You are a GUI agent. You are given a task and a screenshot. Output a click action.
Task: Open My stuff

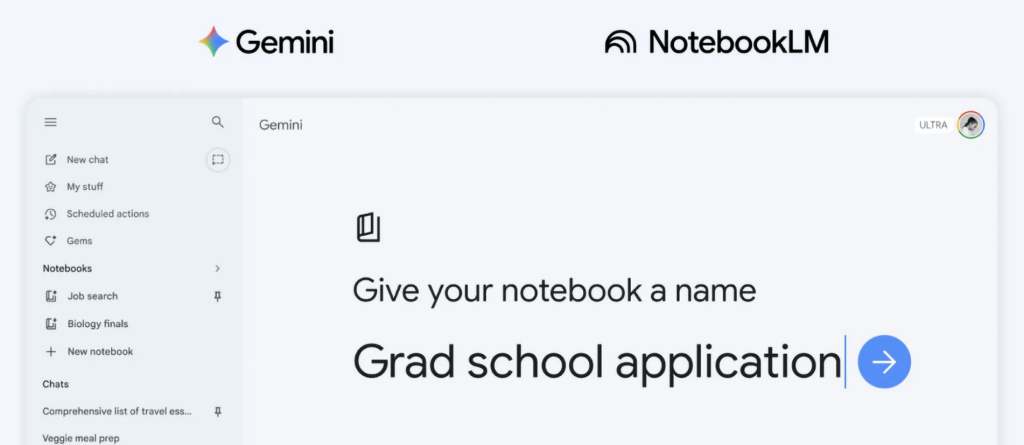coord(84,187)
